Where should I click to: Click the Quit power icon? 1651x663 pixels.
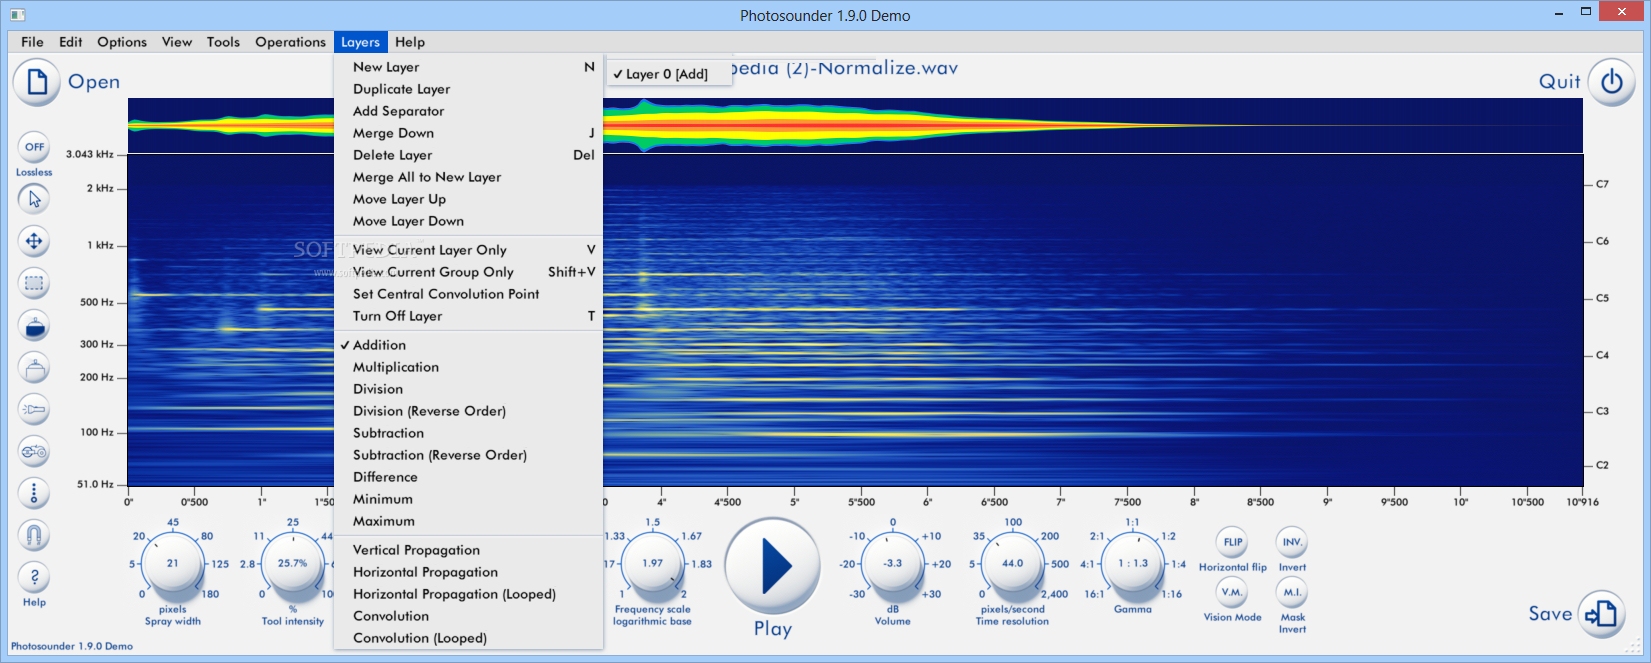tap(1611, 82)
